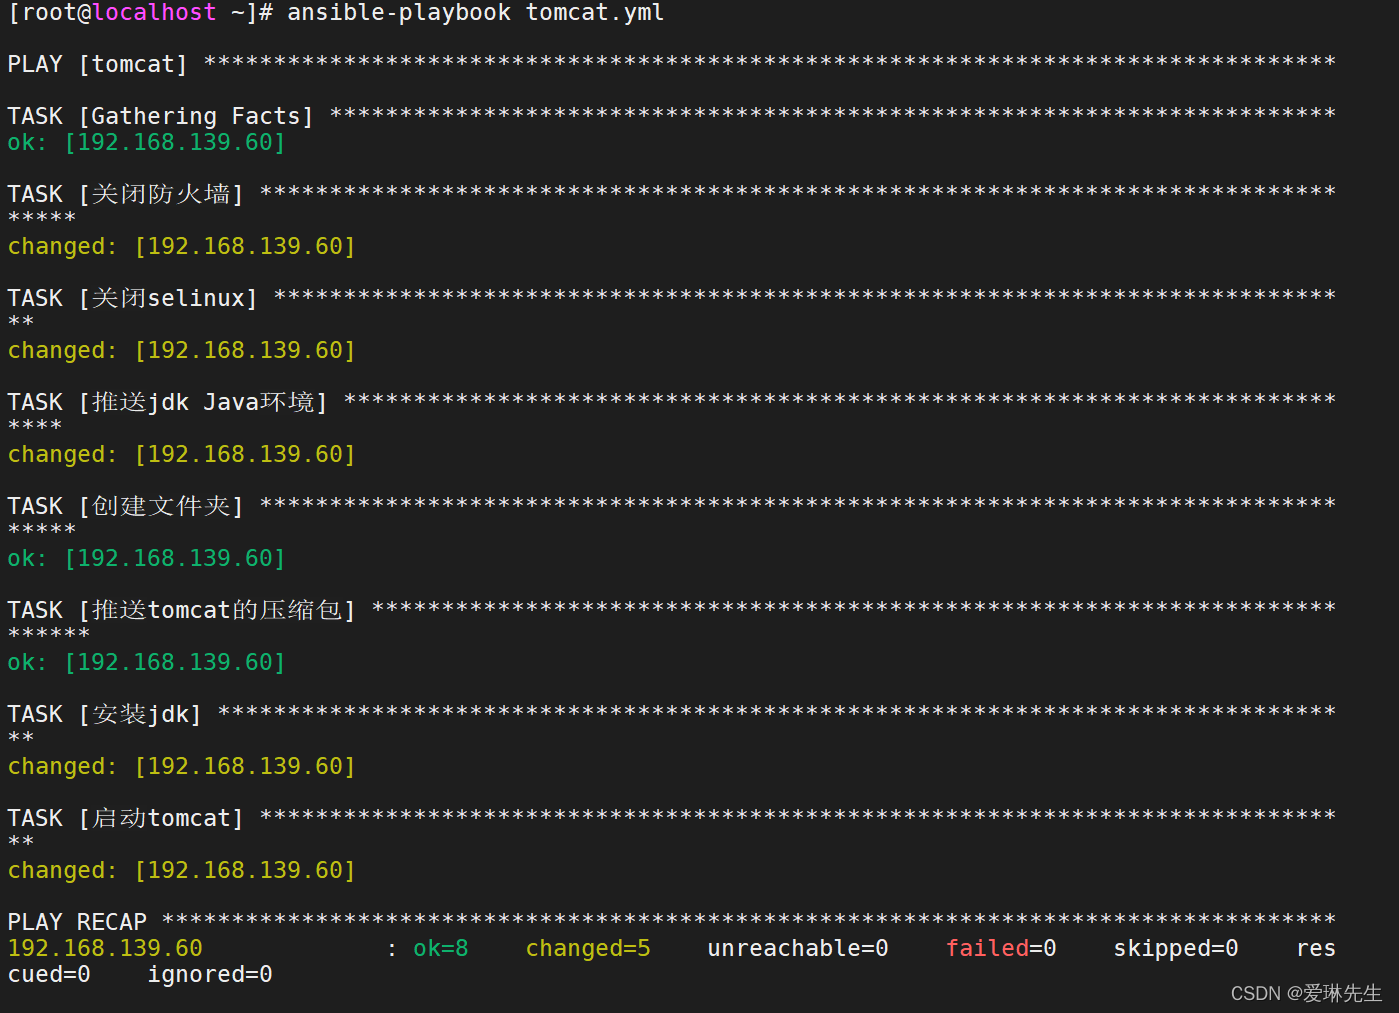Click the changed result under 关闭防火墙
This screenshot has width=1399, height=1013.
tap(181, 246)
